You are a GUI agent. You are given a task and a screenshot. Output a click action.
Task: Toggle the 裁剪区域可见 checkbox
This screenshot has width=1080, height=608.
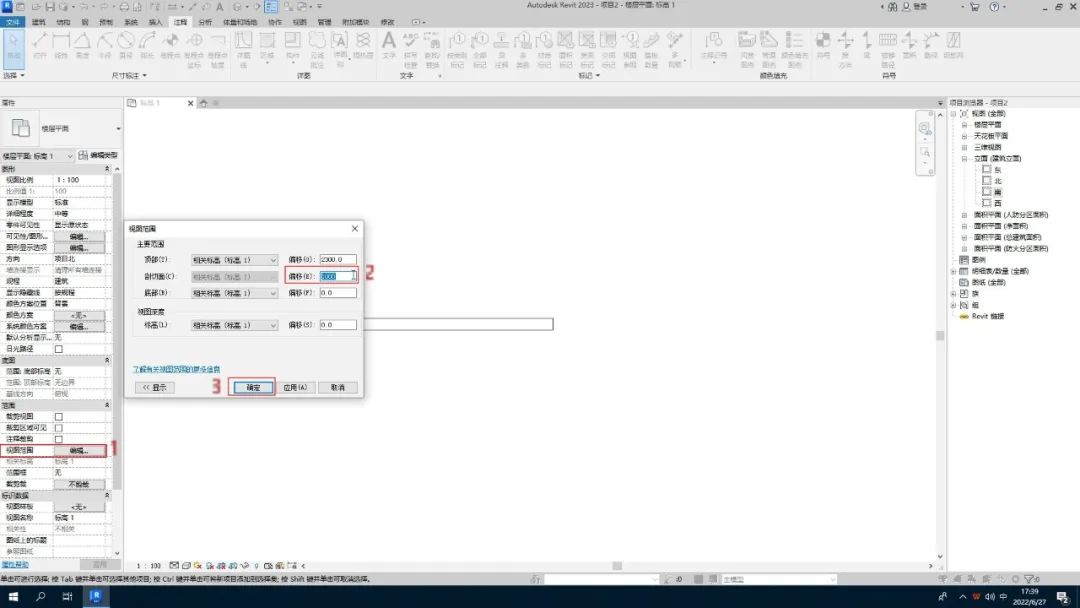click(59, 428)
